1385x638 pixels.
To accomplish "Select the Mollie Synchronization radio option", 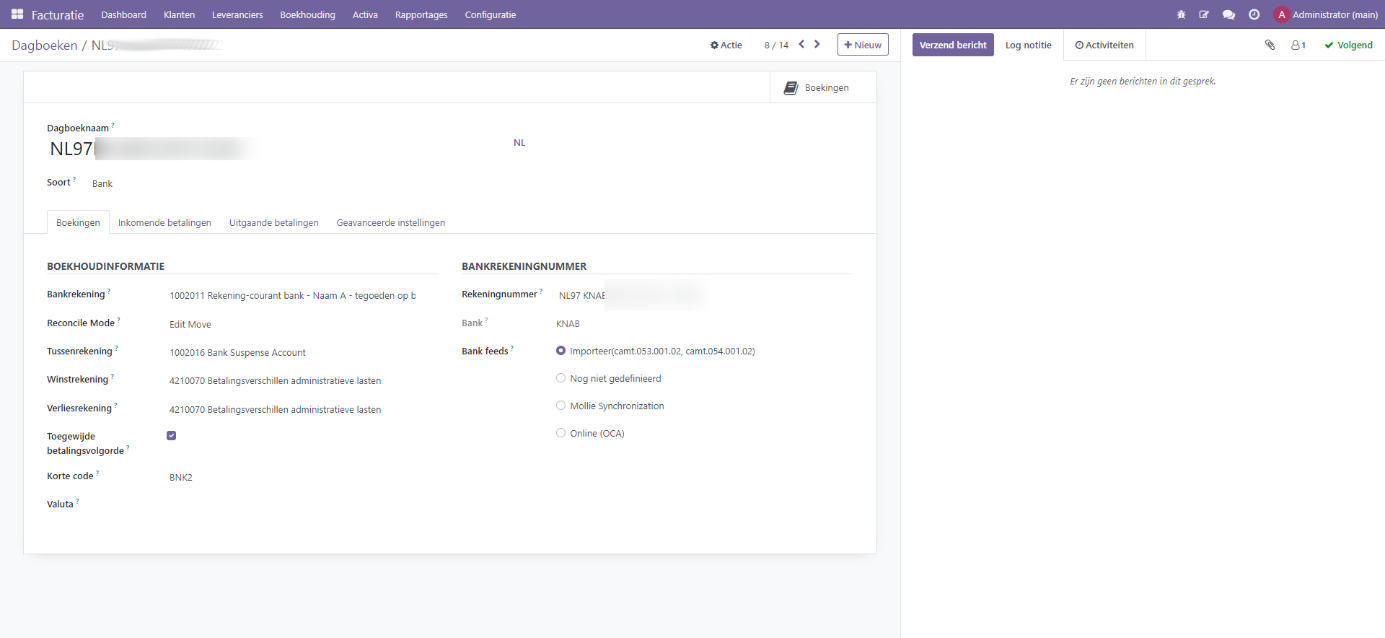I will pos(561,406).
